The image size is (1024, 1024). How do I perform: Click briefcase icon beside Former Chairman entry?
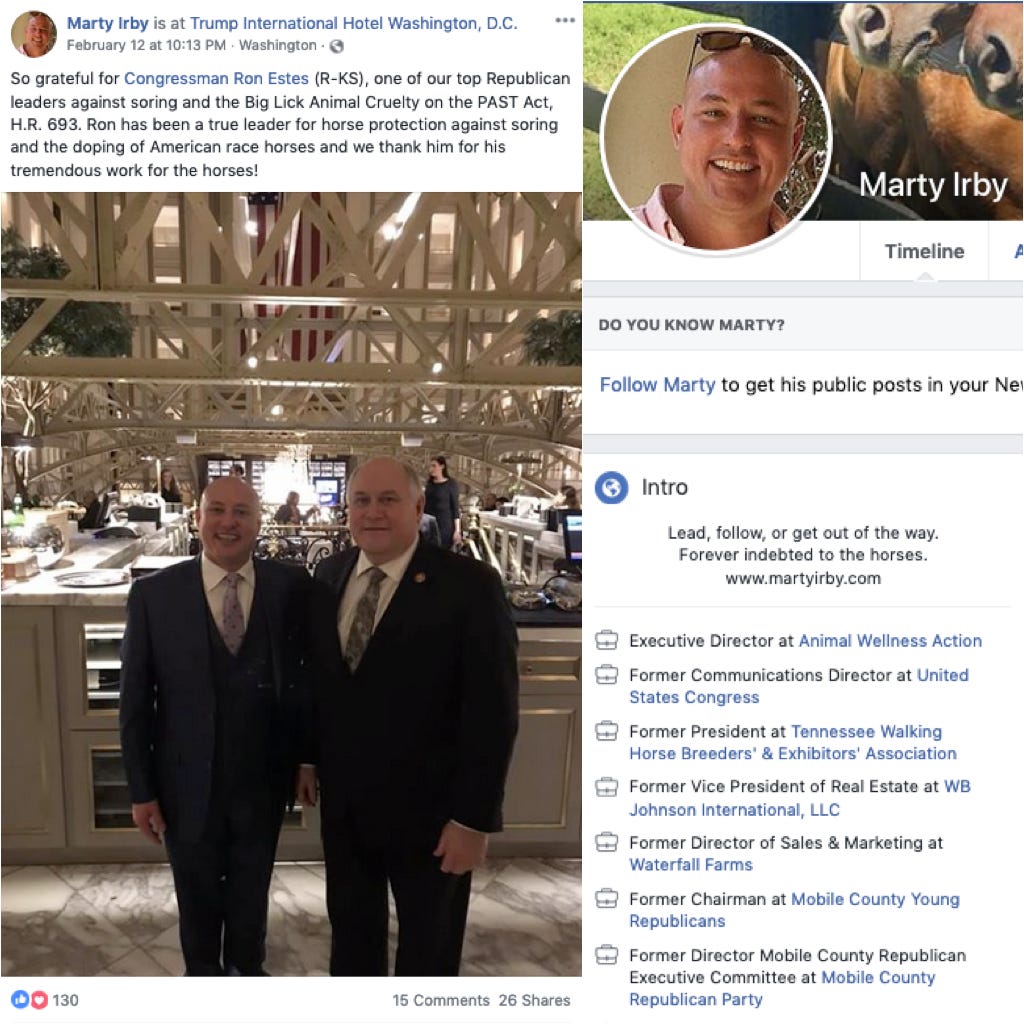(607, 899)
